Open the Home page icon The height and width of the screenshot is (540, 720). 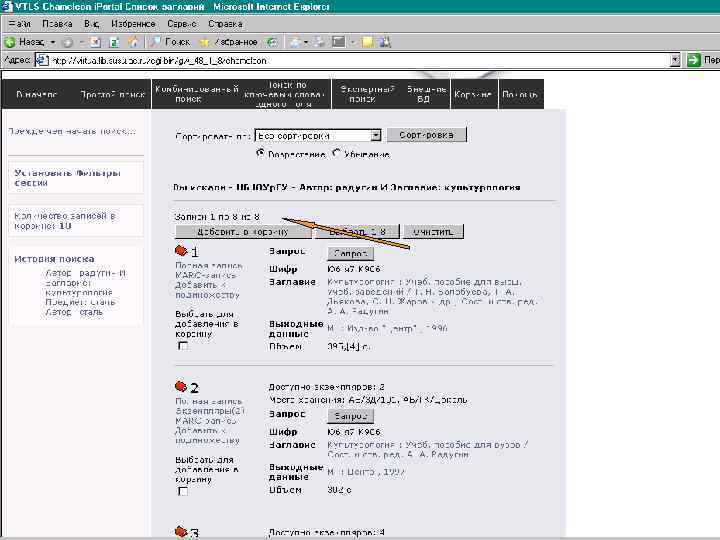(134, 42)
